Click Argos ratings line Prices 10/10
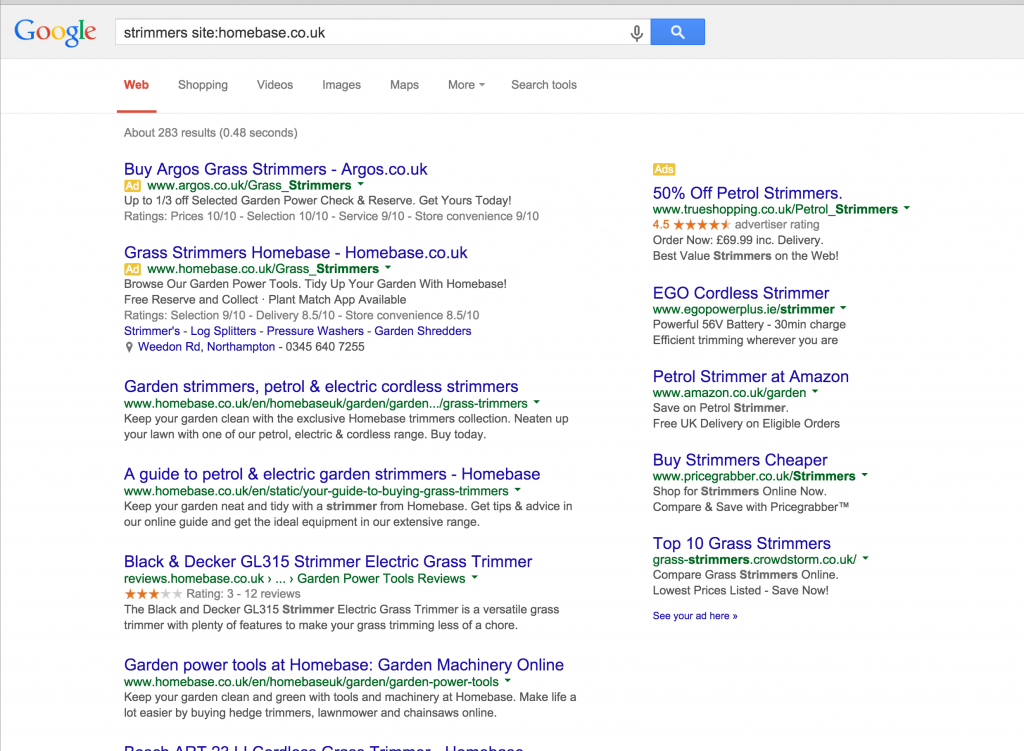The height and width of the screenshot is (751, 1024). 332,216
